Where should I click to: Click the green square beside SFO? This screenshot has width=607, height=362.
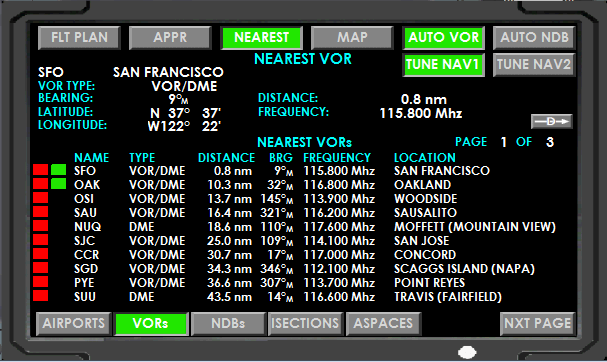58,170
